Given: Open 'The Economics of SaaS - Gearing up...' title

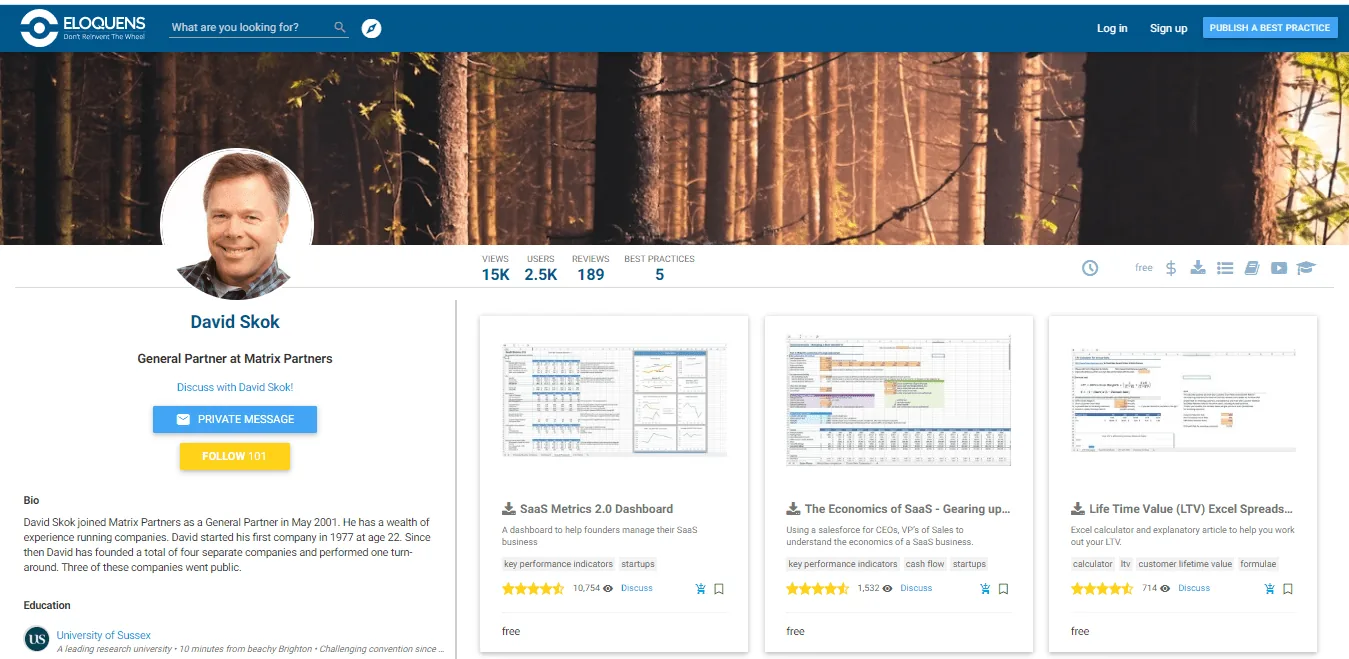Looking at the screenshot, I should pyautogui.click(x=907, y=508).
